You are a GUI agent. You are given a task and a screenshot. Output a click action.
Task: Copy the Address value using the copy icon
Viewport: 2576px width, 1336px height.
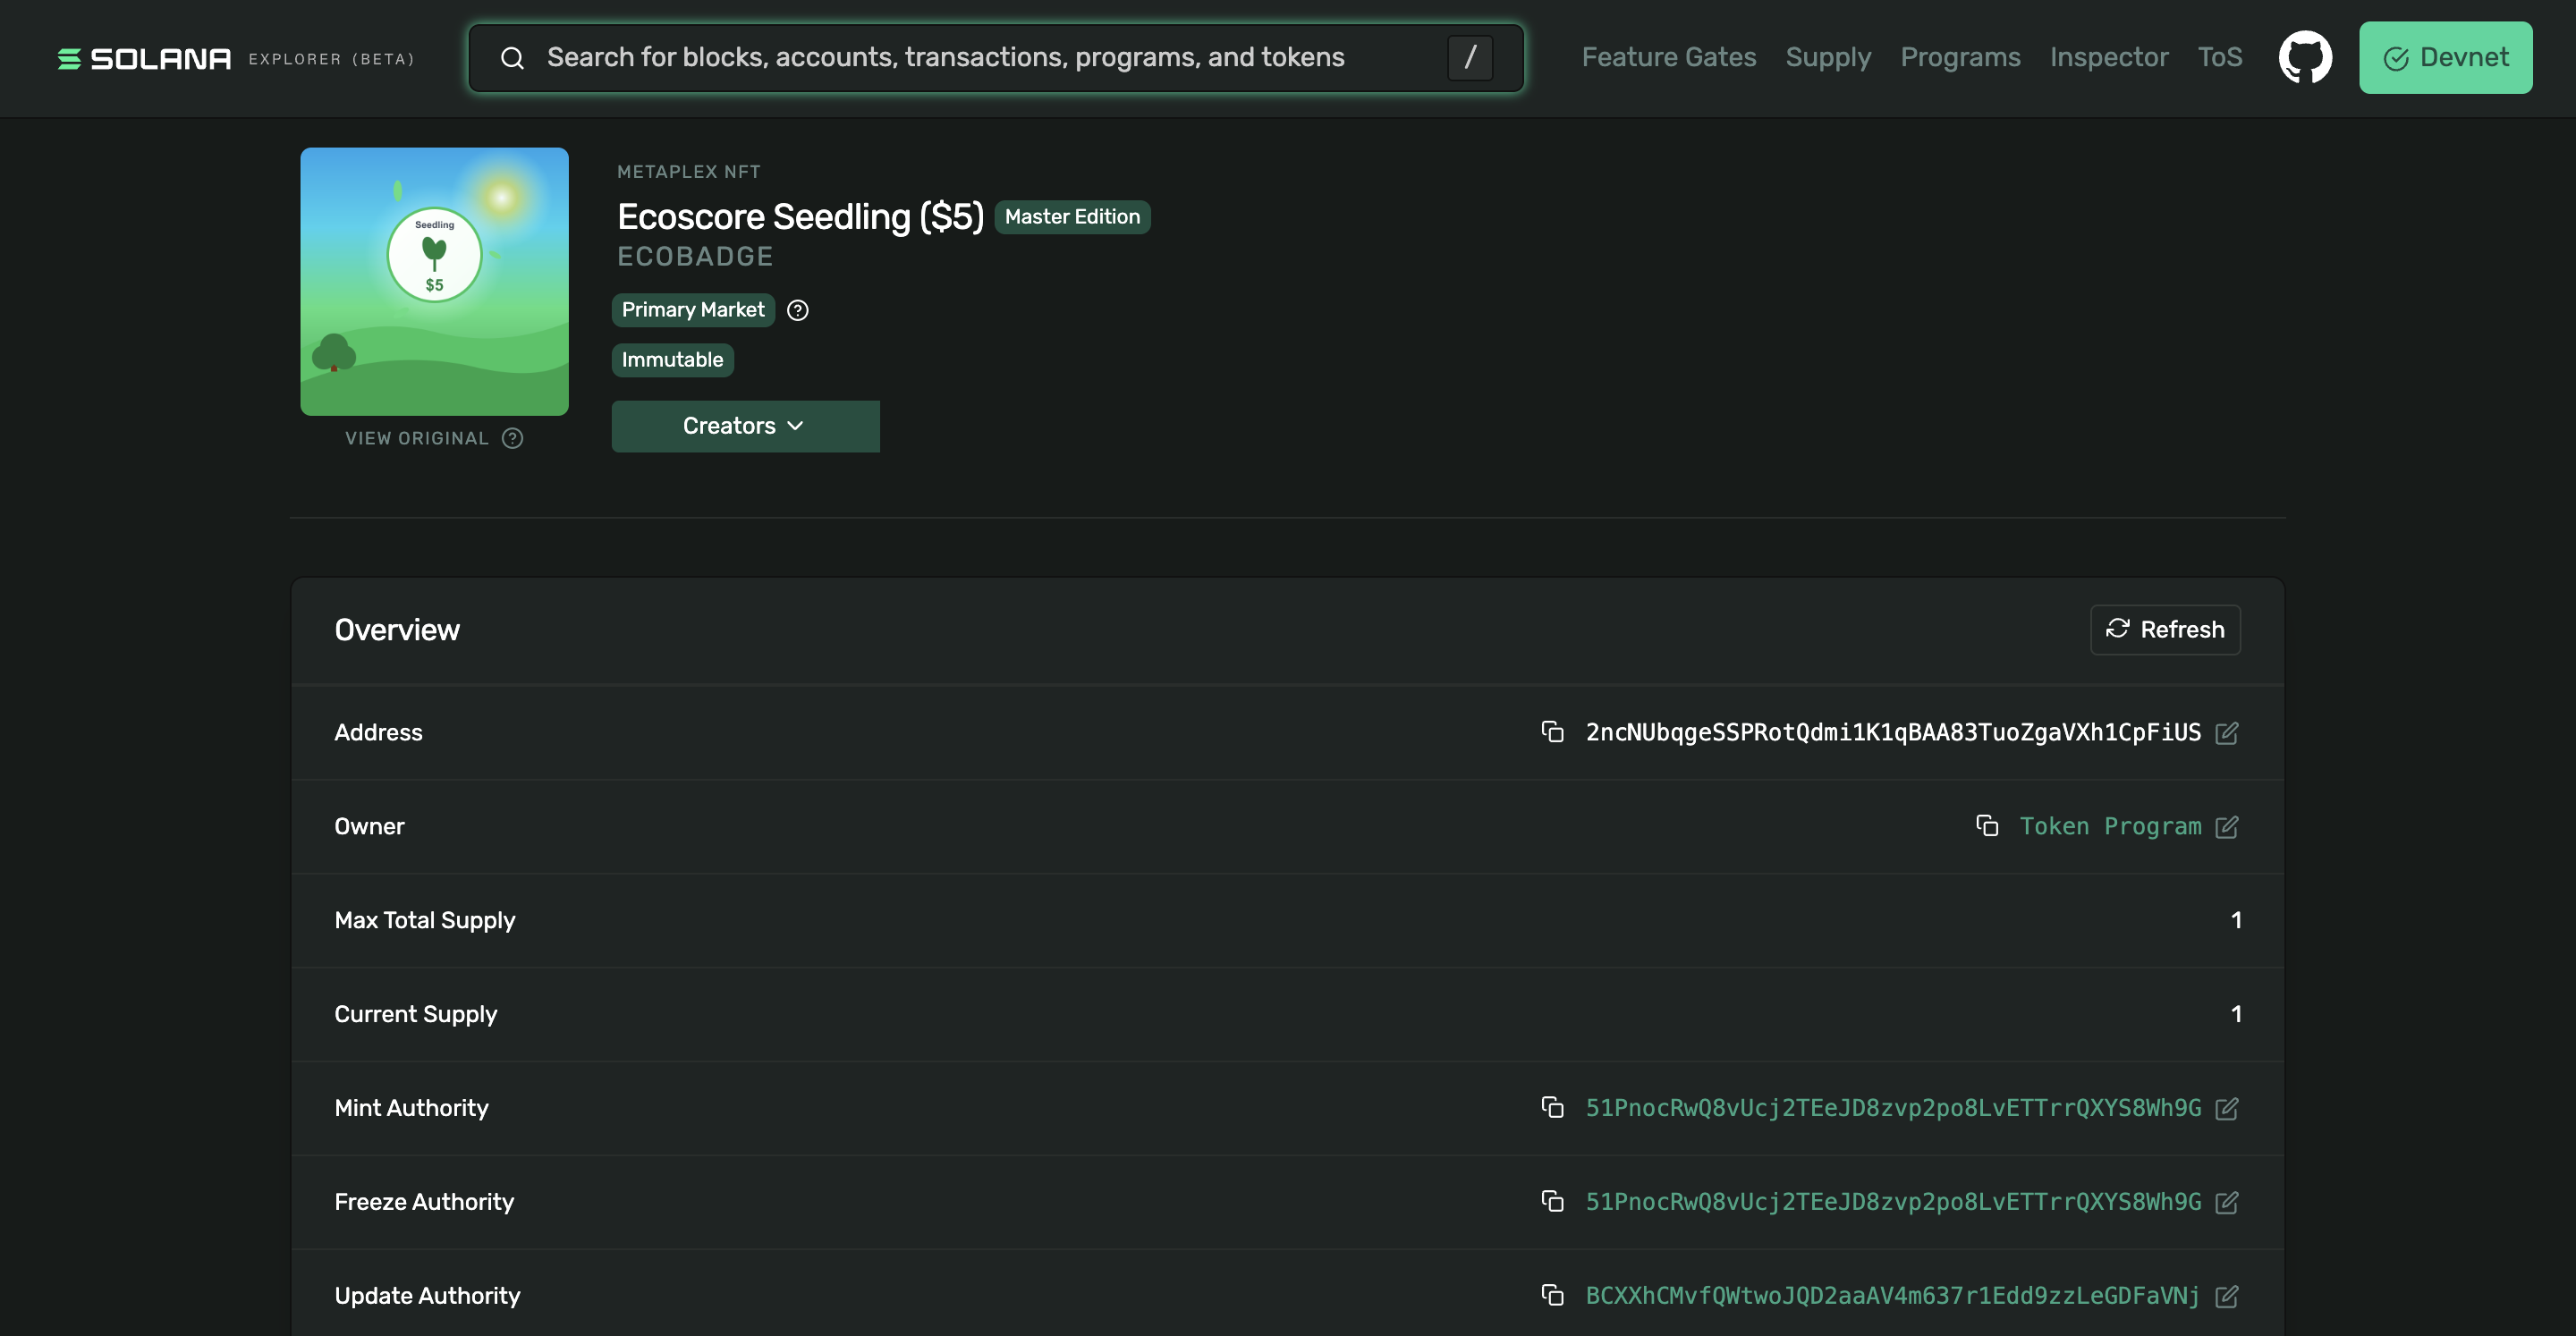click(x=1552, y=732)
